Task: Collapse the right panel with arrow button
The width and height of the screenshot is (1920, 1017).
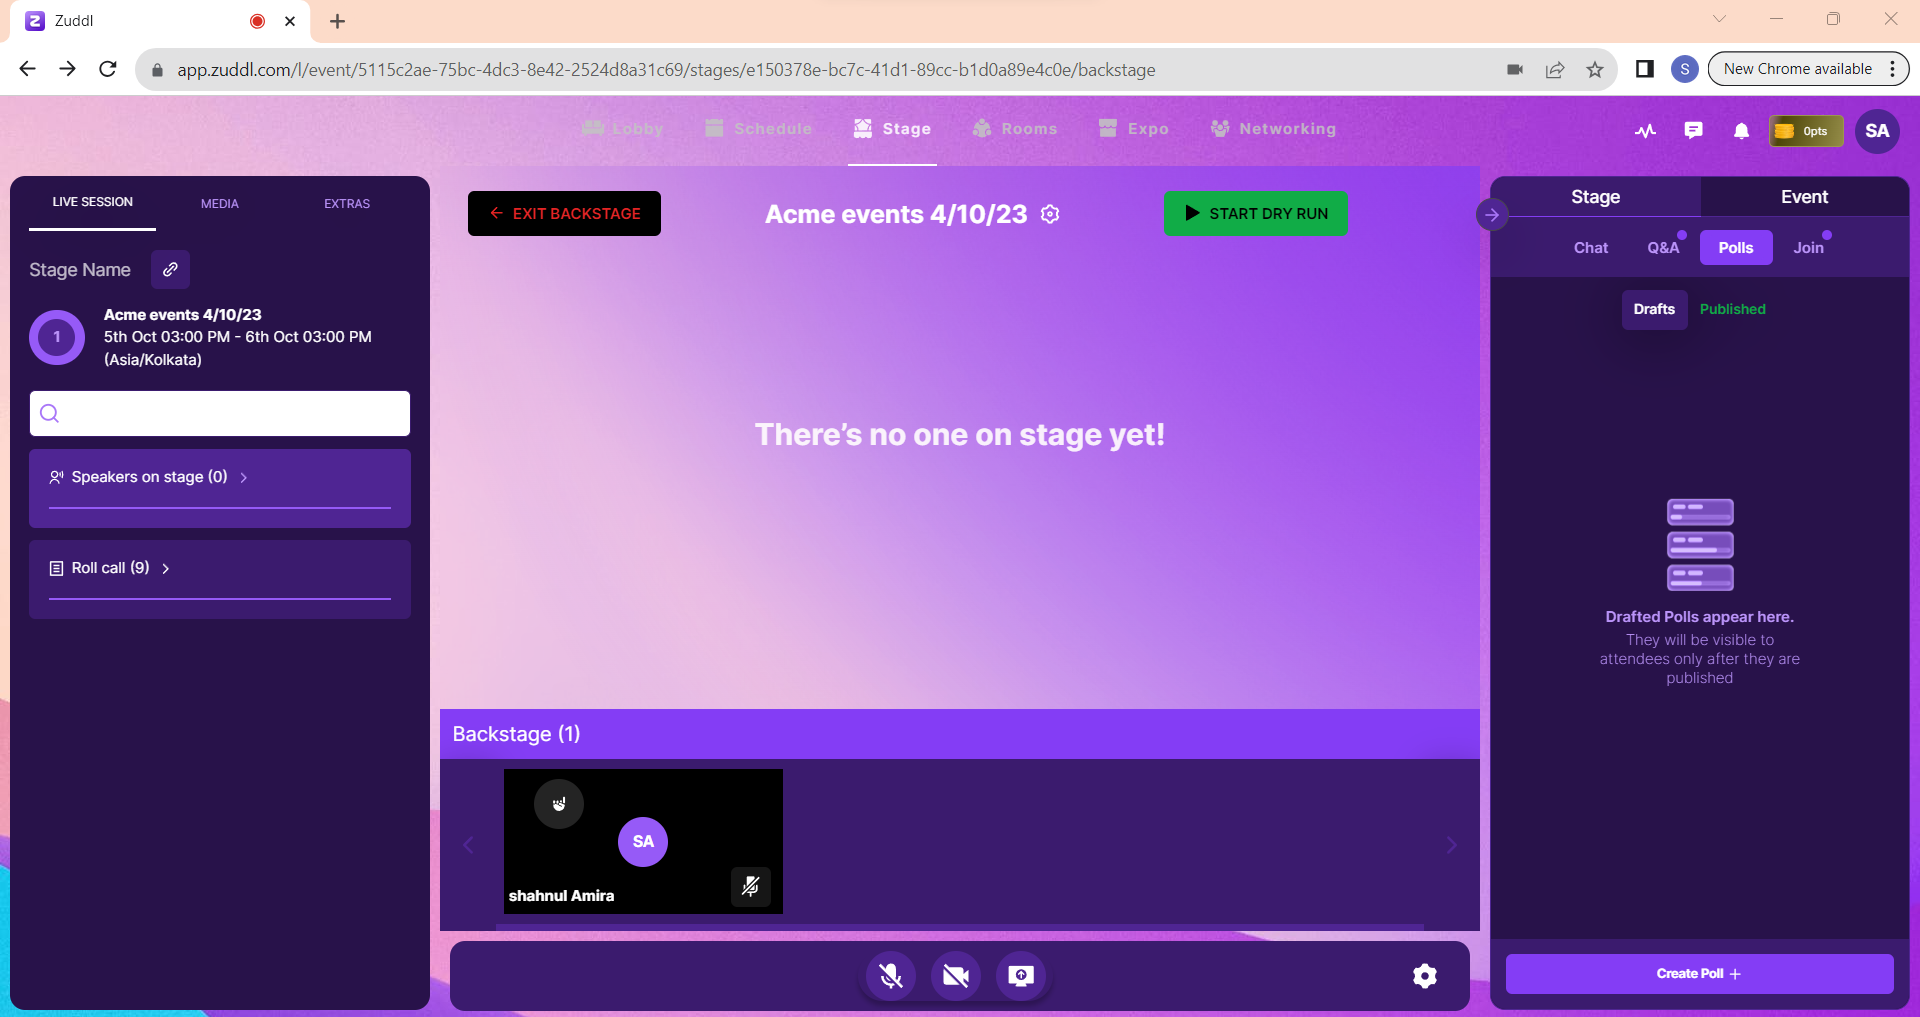Action: pyautogui.click(x=1492, y=214)
